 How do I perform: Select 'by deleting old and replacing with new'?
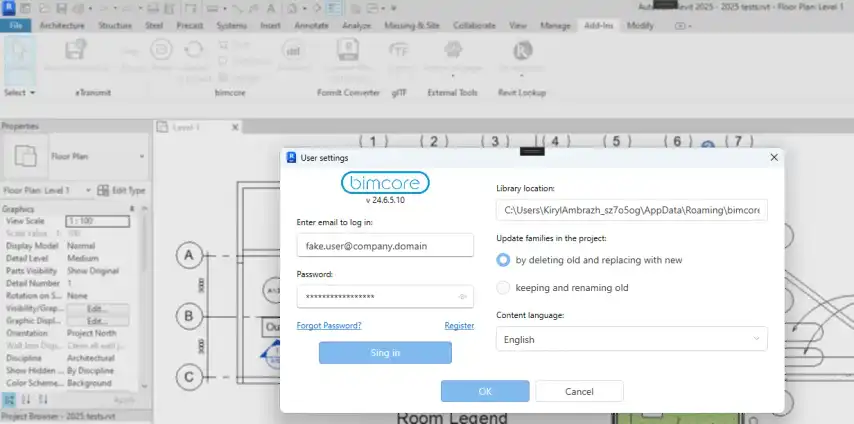[x=503, y=260]
